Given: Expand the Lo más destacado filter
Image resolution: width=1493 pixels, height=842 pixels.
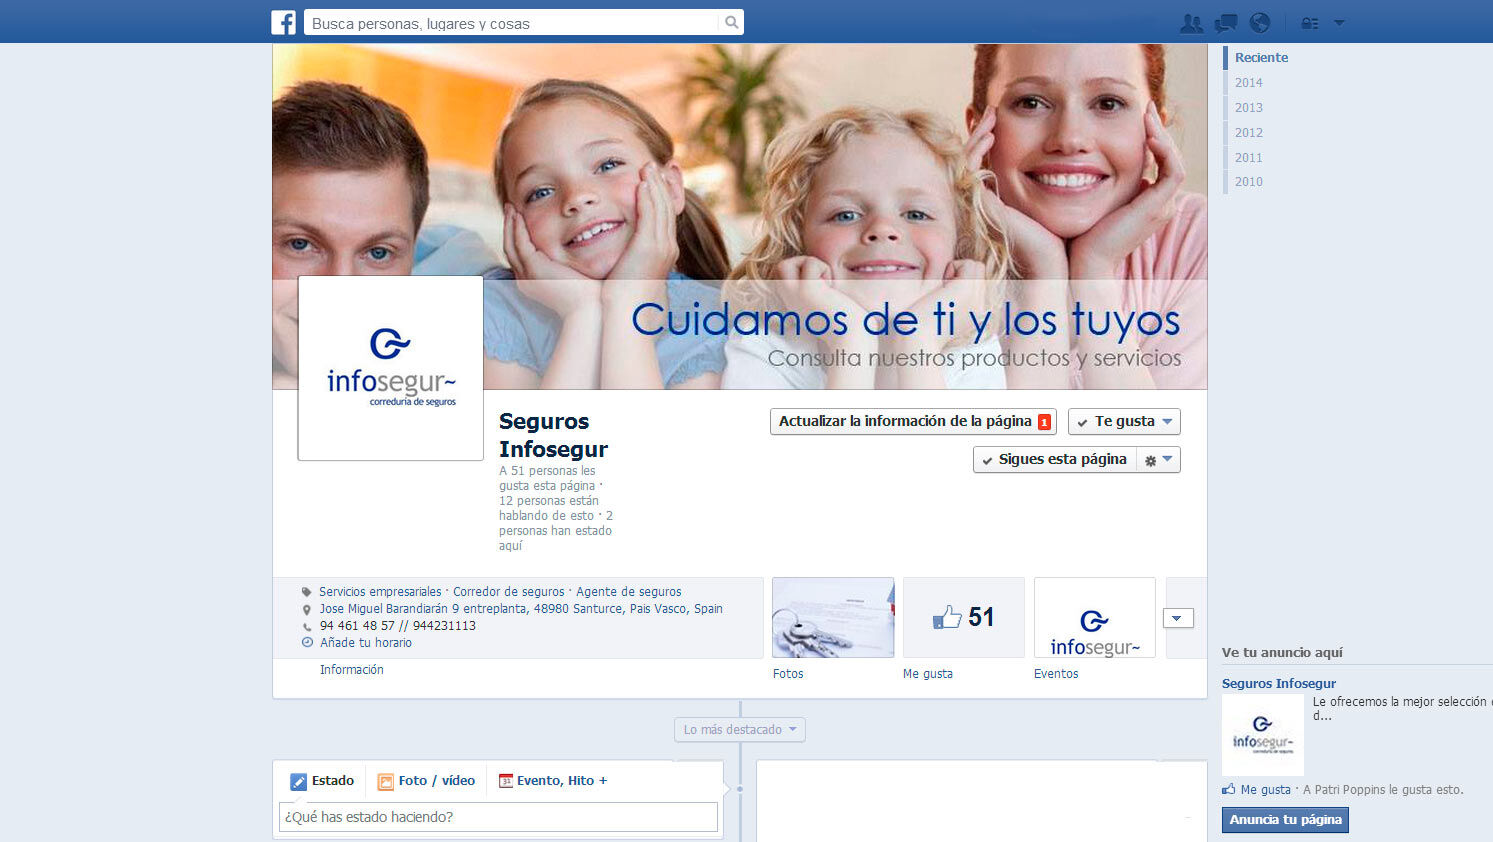Looking at the screenshot, I should pos(739,730).
